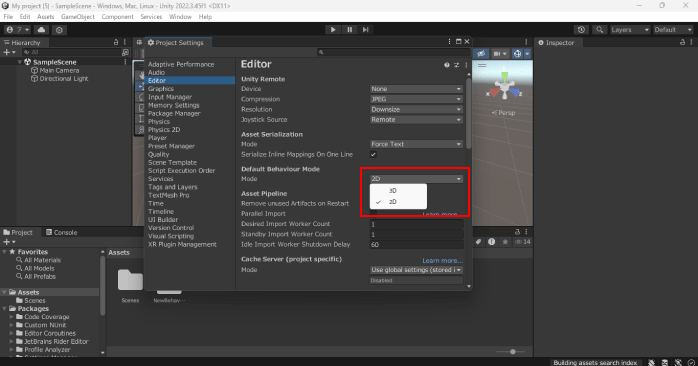Toggle Serialize Inline Mappings On One Line

[373, 155]
